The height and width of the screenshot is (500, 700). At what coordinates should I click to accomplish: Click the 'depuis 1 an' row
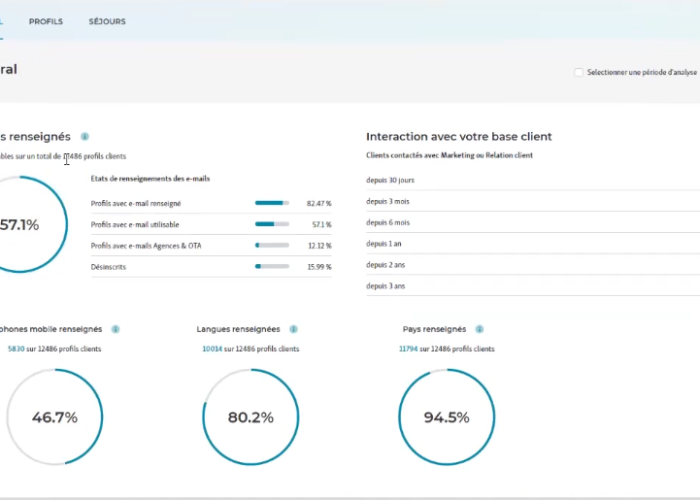pos(533,244)
